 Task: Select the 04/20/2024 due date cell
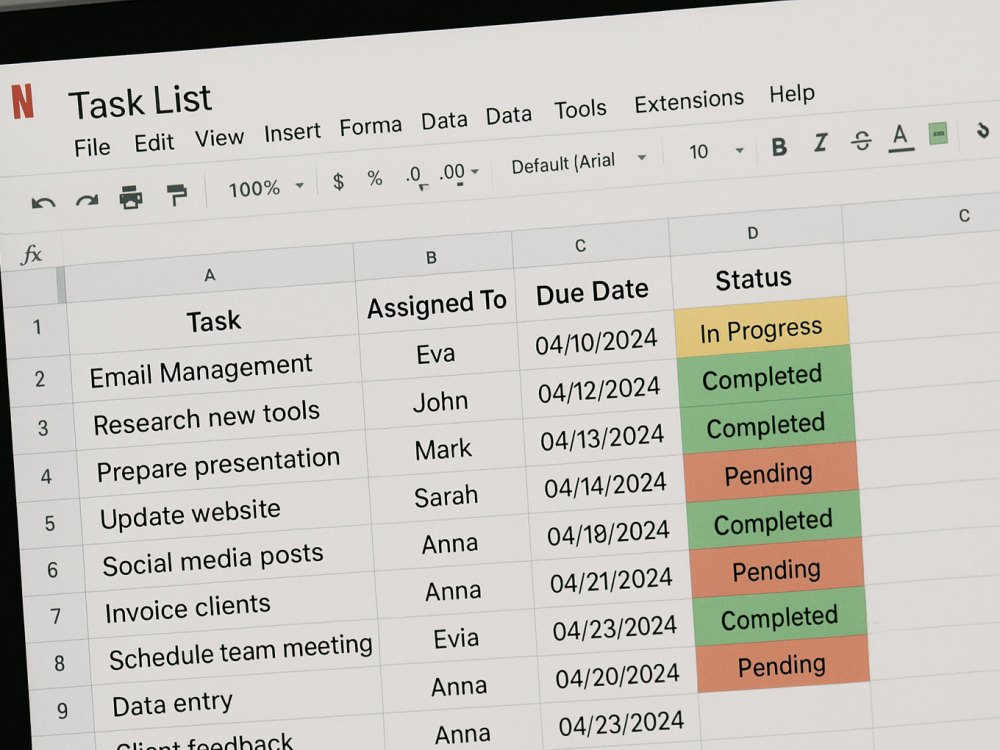617,677
